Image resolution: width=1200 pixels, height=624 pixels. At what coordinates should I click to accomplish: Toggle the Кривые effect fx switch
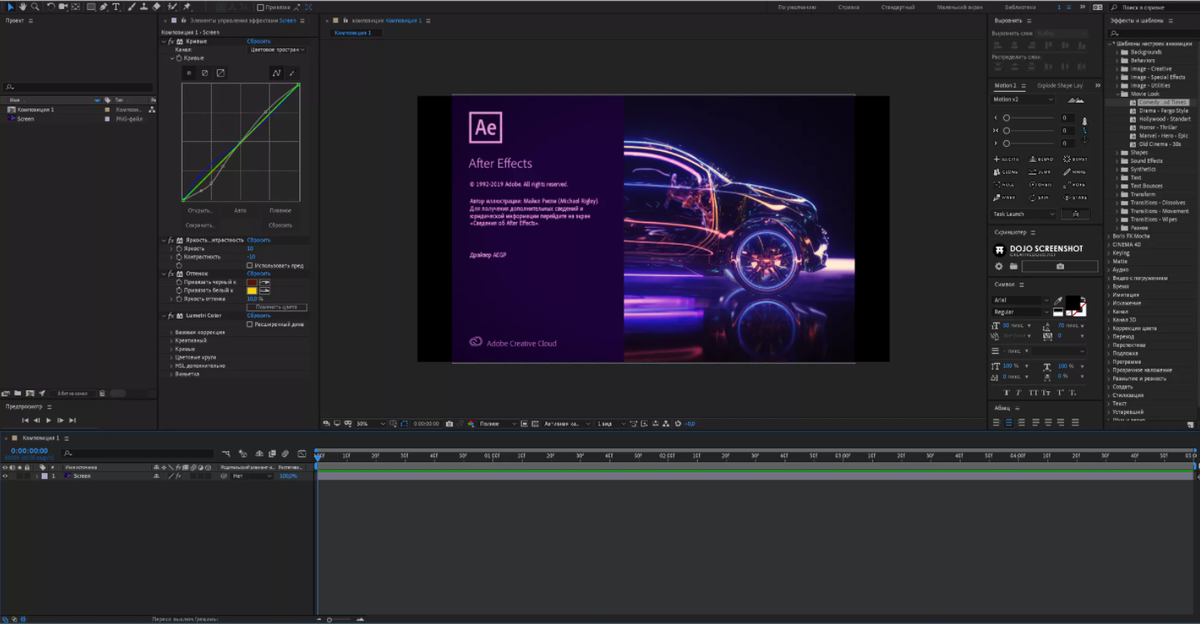171,41
